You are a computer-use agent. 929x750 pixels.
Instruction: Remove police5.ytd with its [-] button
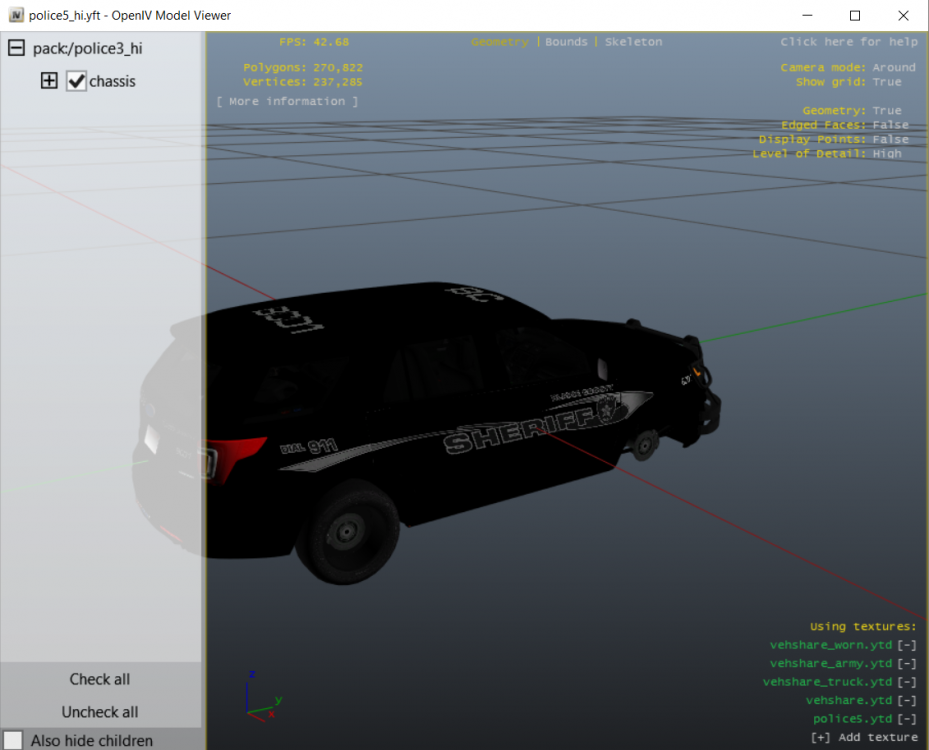(x=906, y=719)
